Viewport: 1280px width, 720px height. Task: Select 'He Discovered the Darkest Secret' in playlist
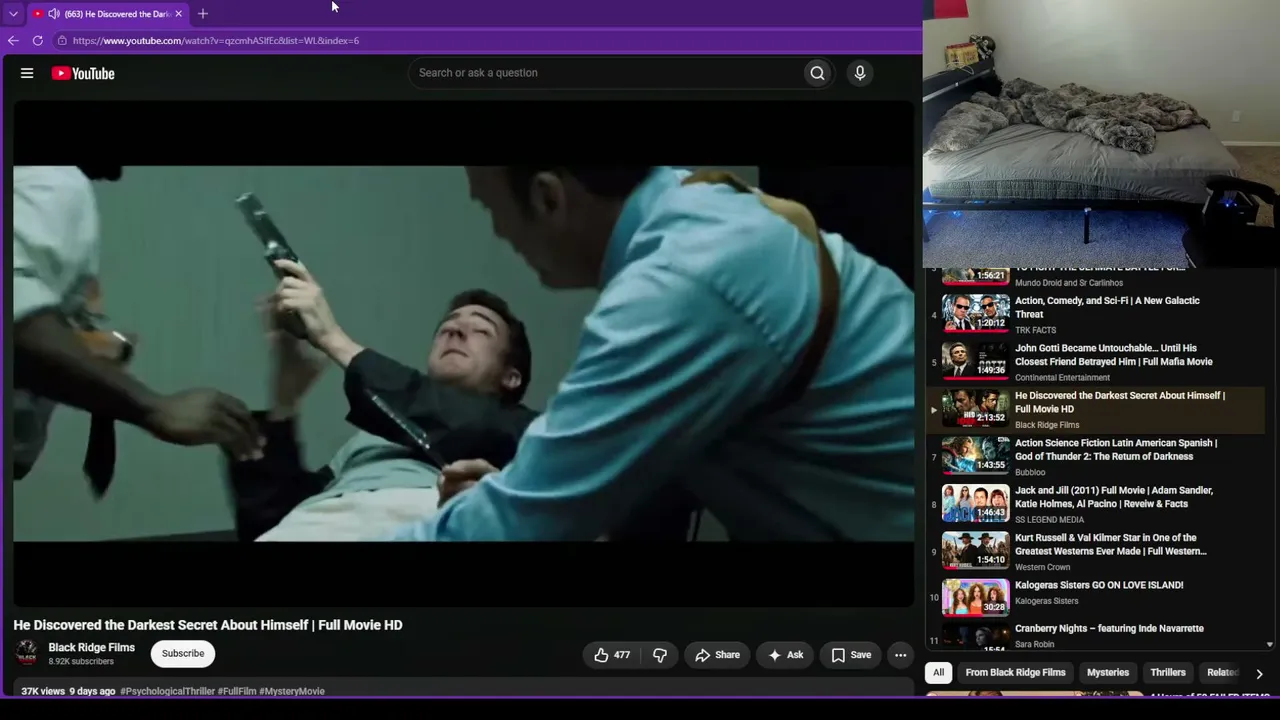coord(1120,402)
